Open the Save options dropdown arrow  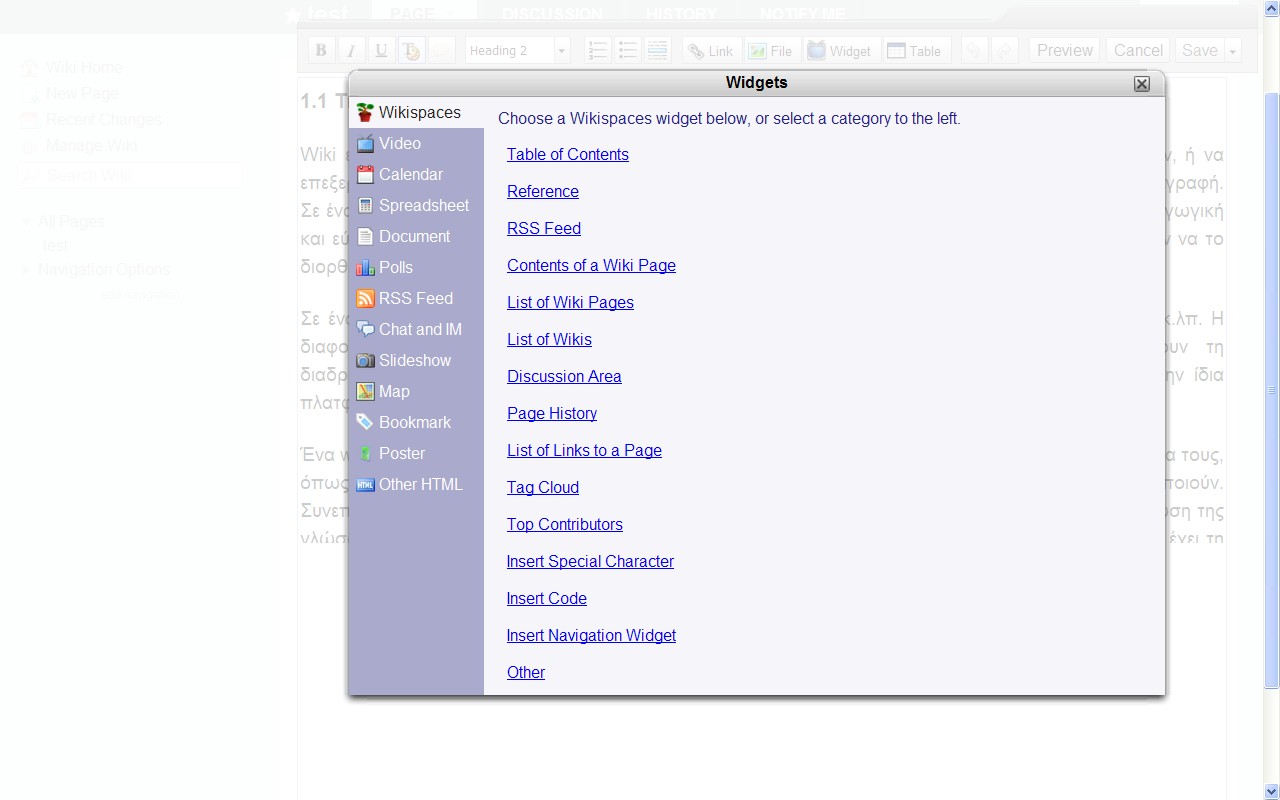point(1233,50)
